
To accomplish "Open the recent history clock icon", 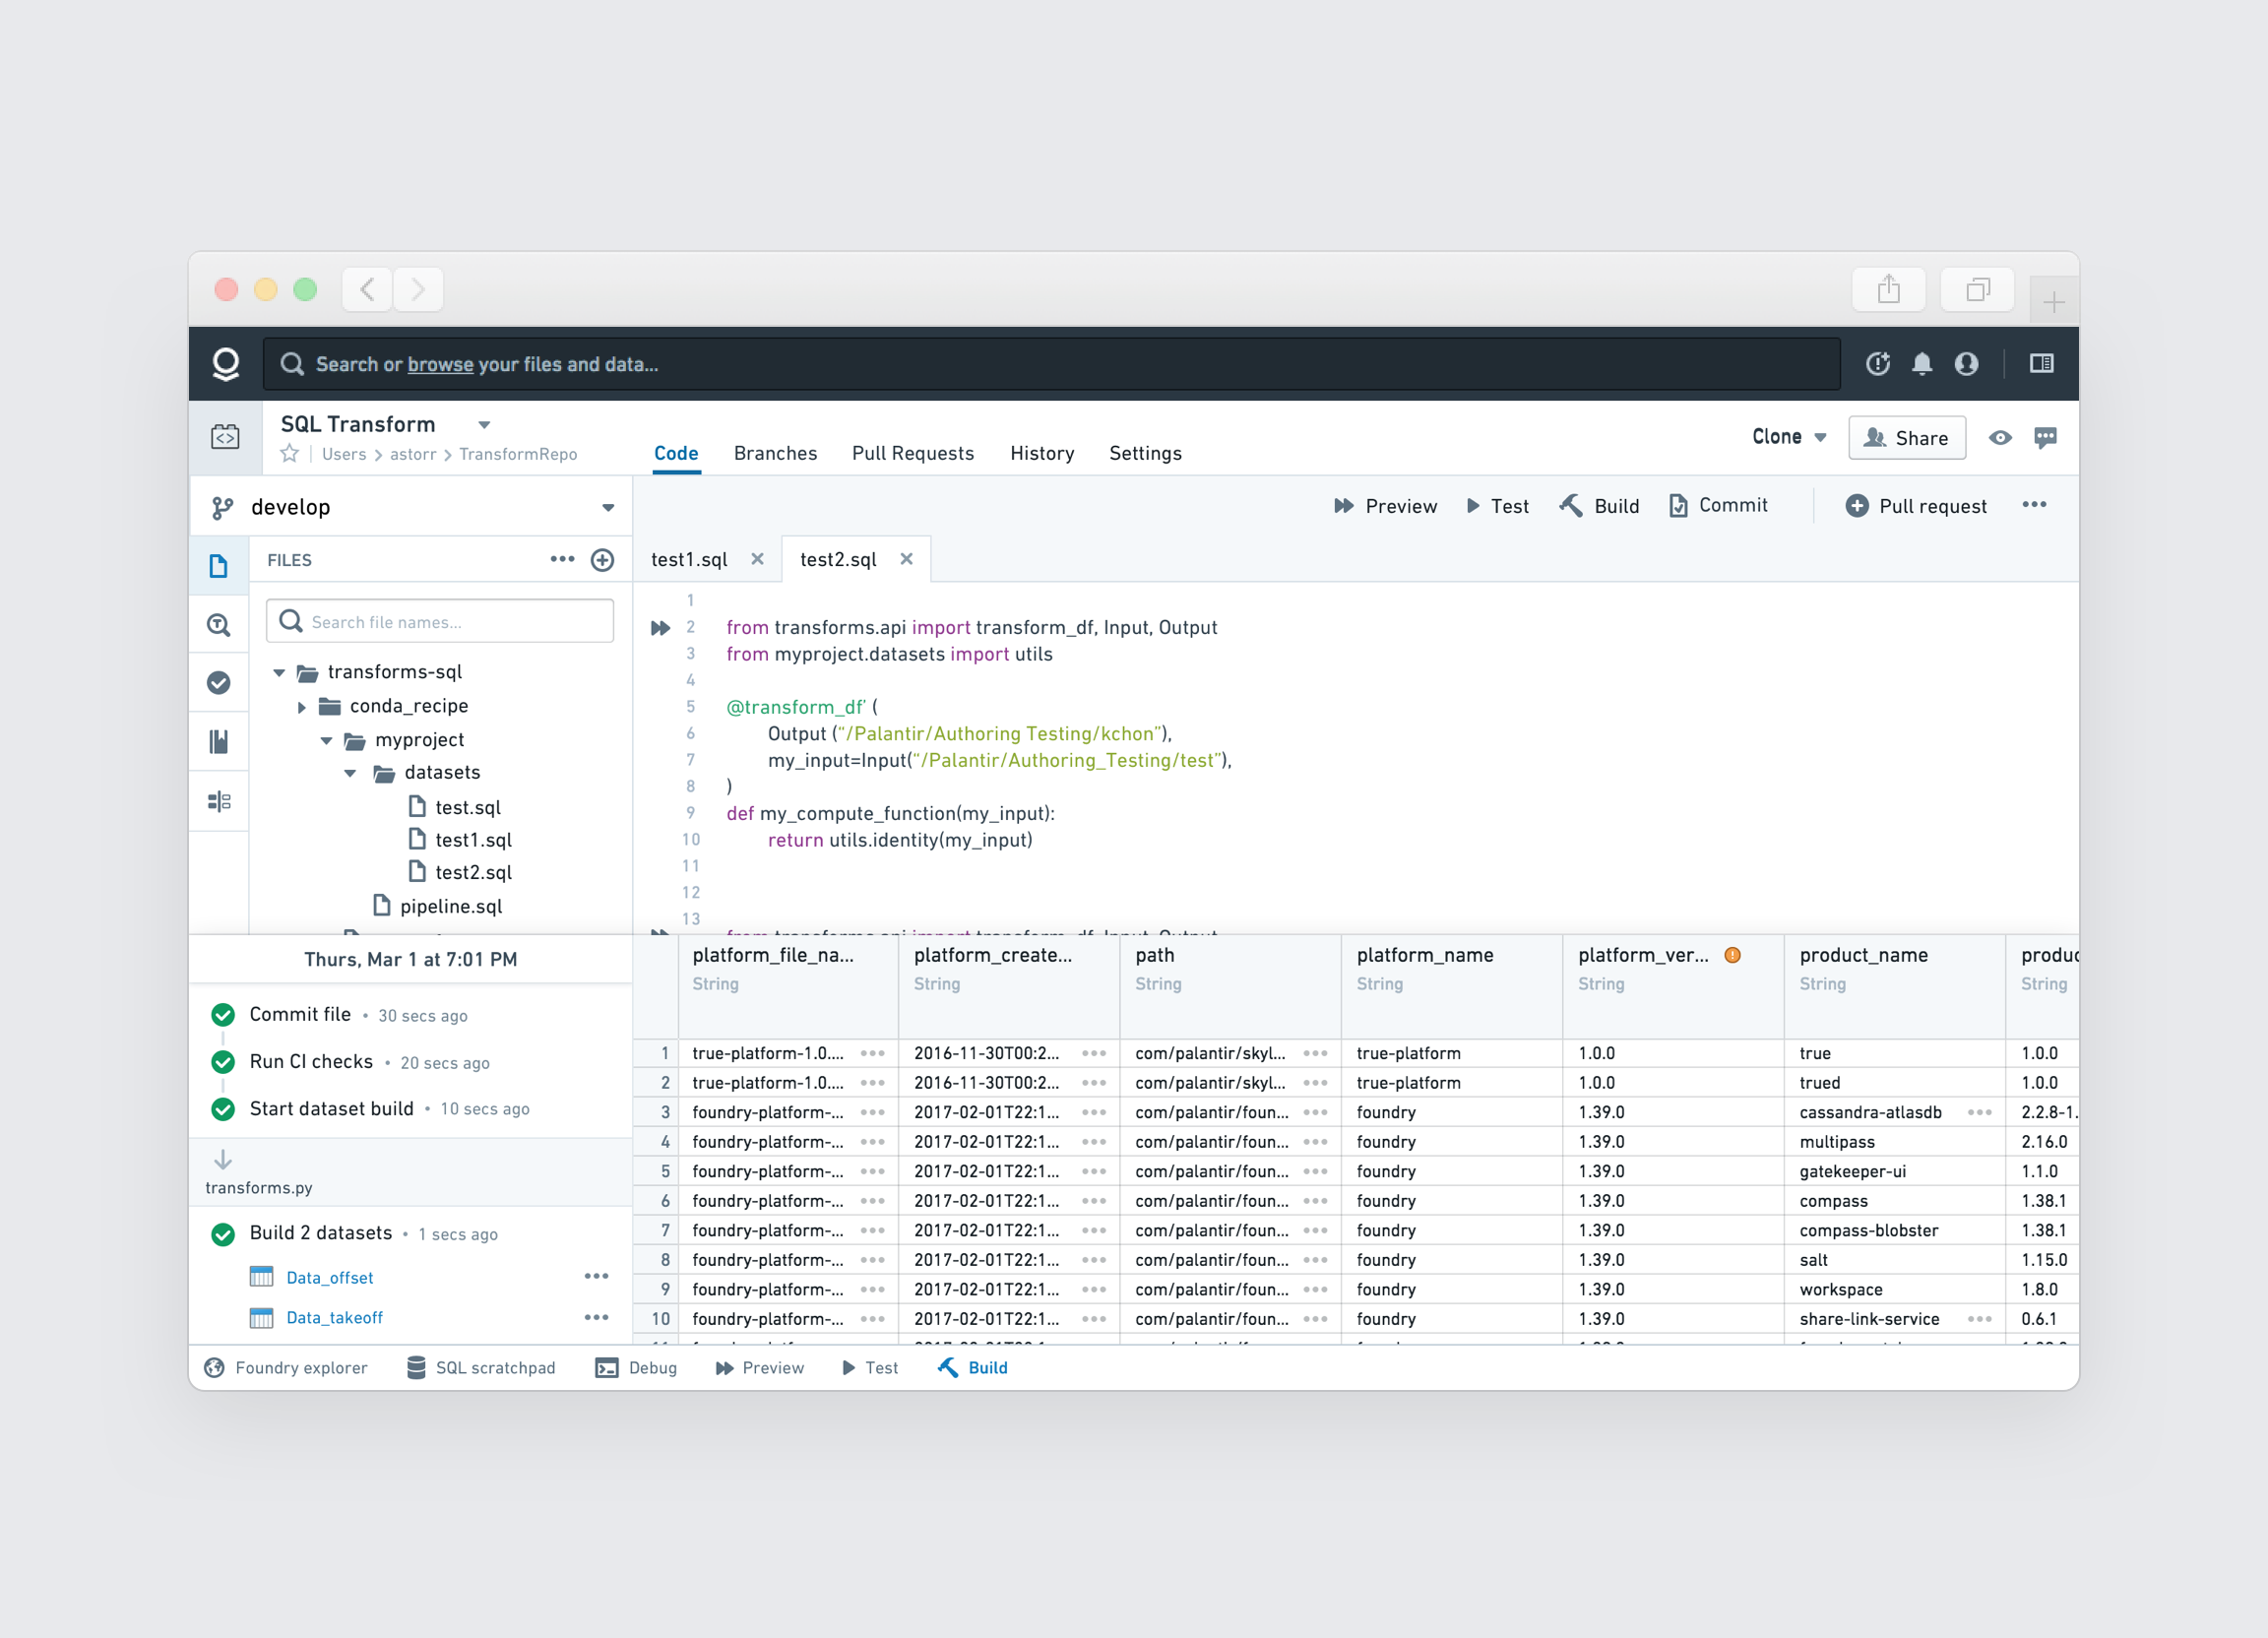I will click(x=1878, y=364).
